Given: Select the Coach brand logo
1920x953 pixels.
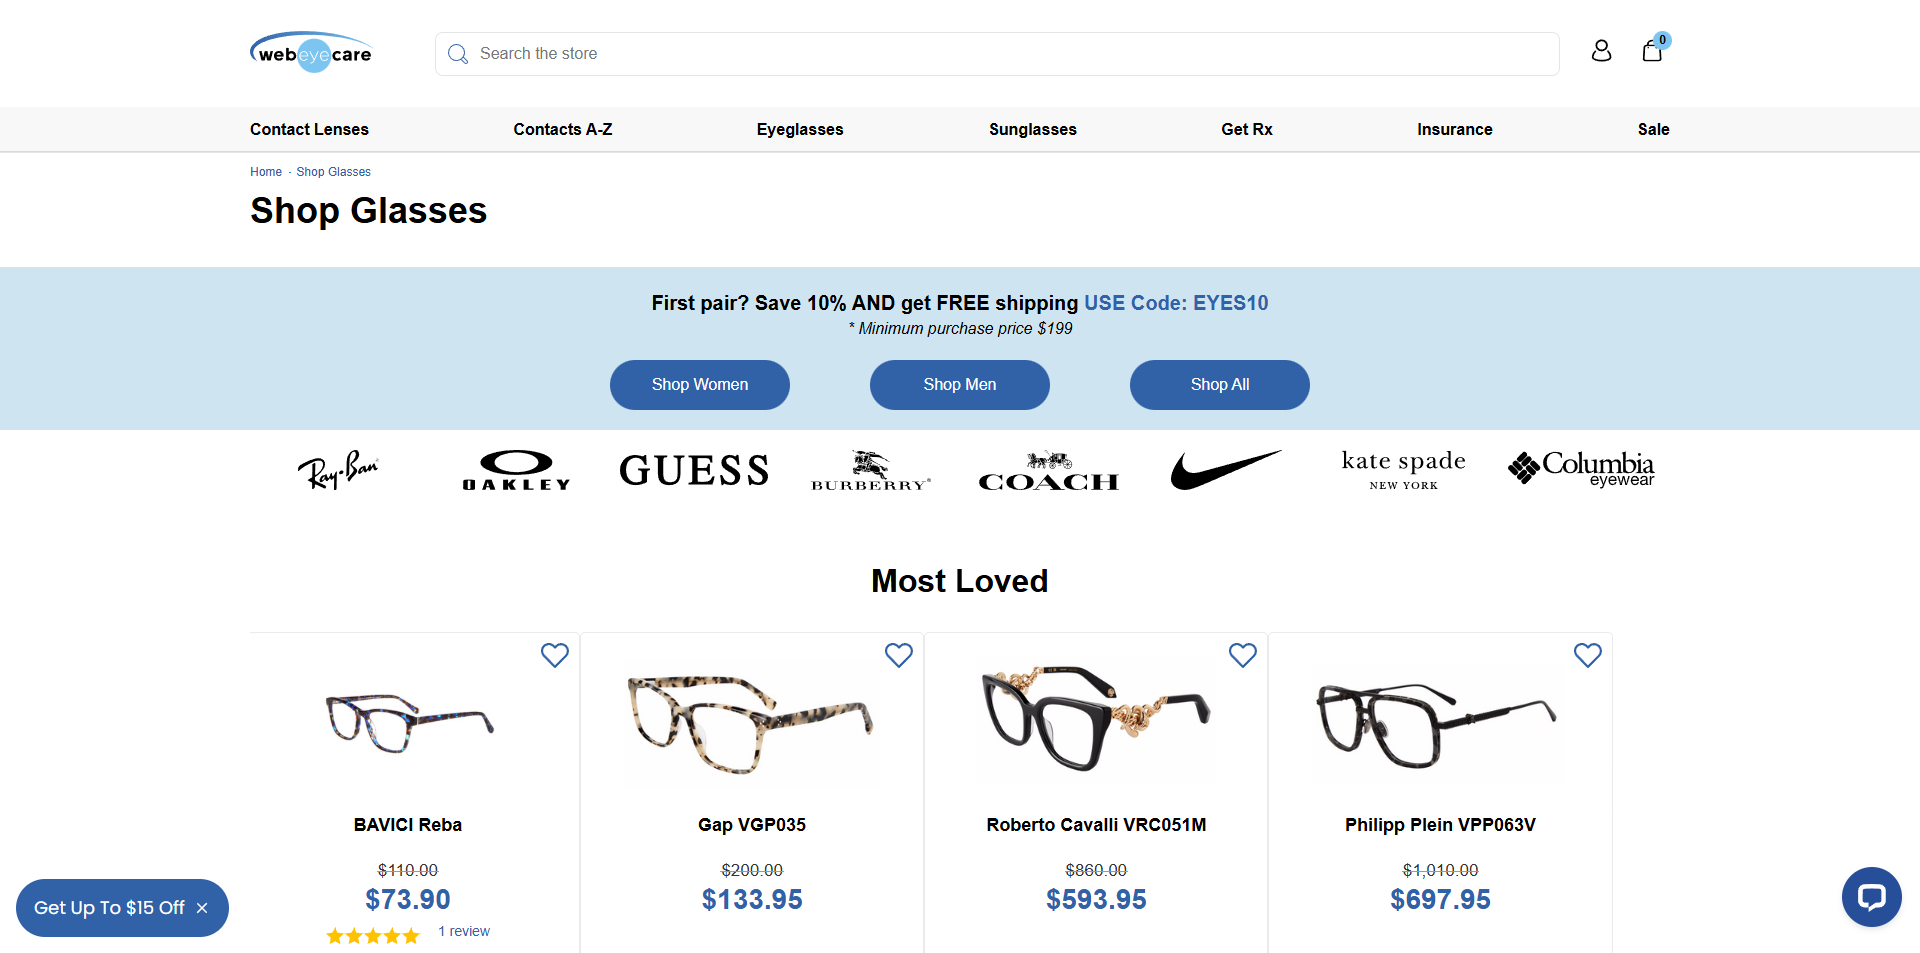Looking at the screenshot, I should (x=1048, y=472).
